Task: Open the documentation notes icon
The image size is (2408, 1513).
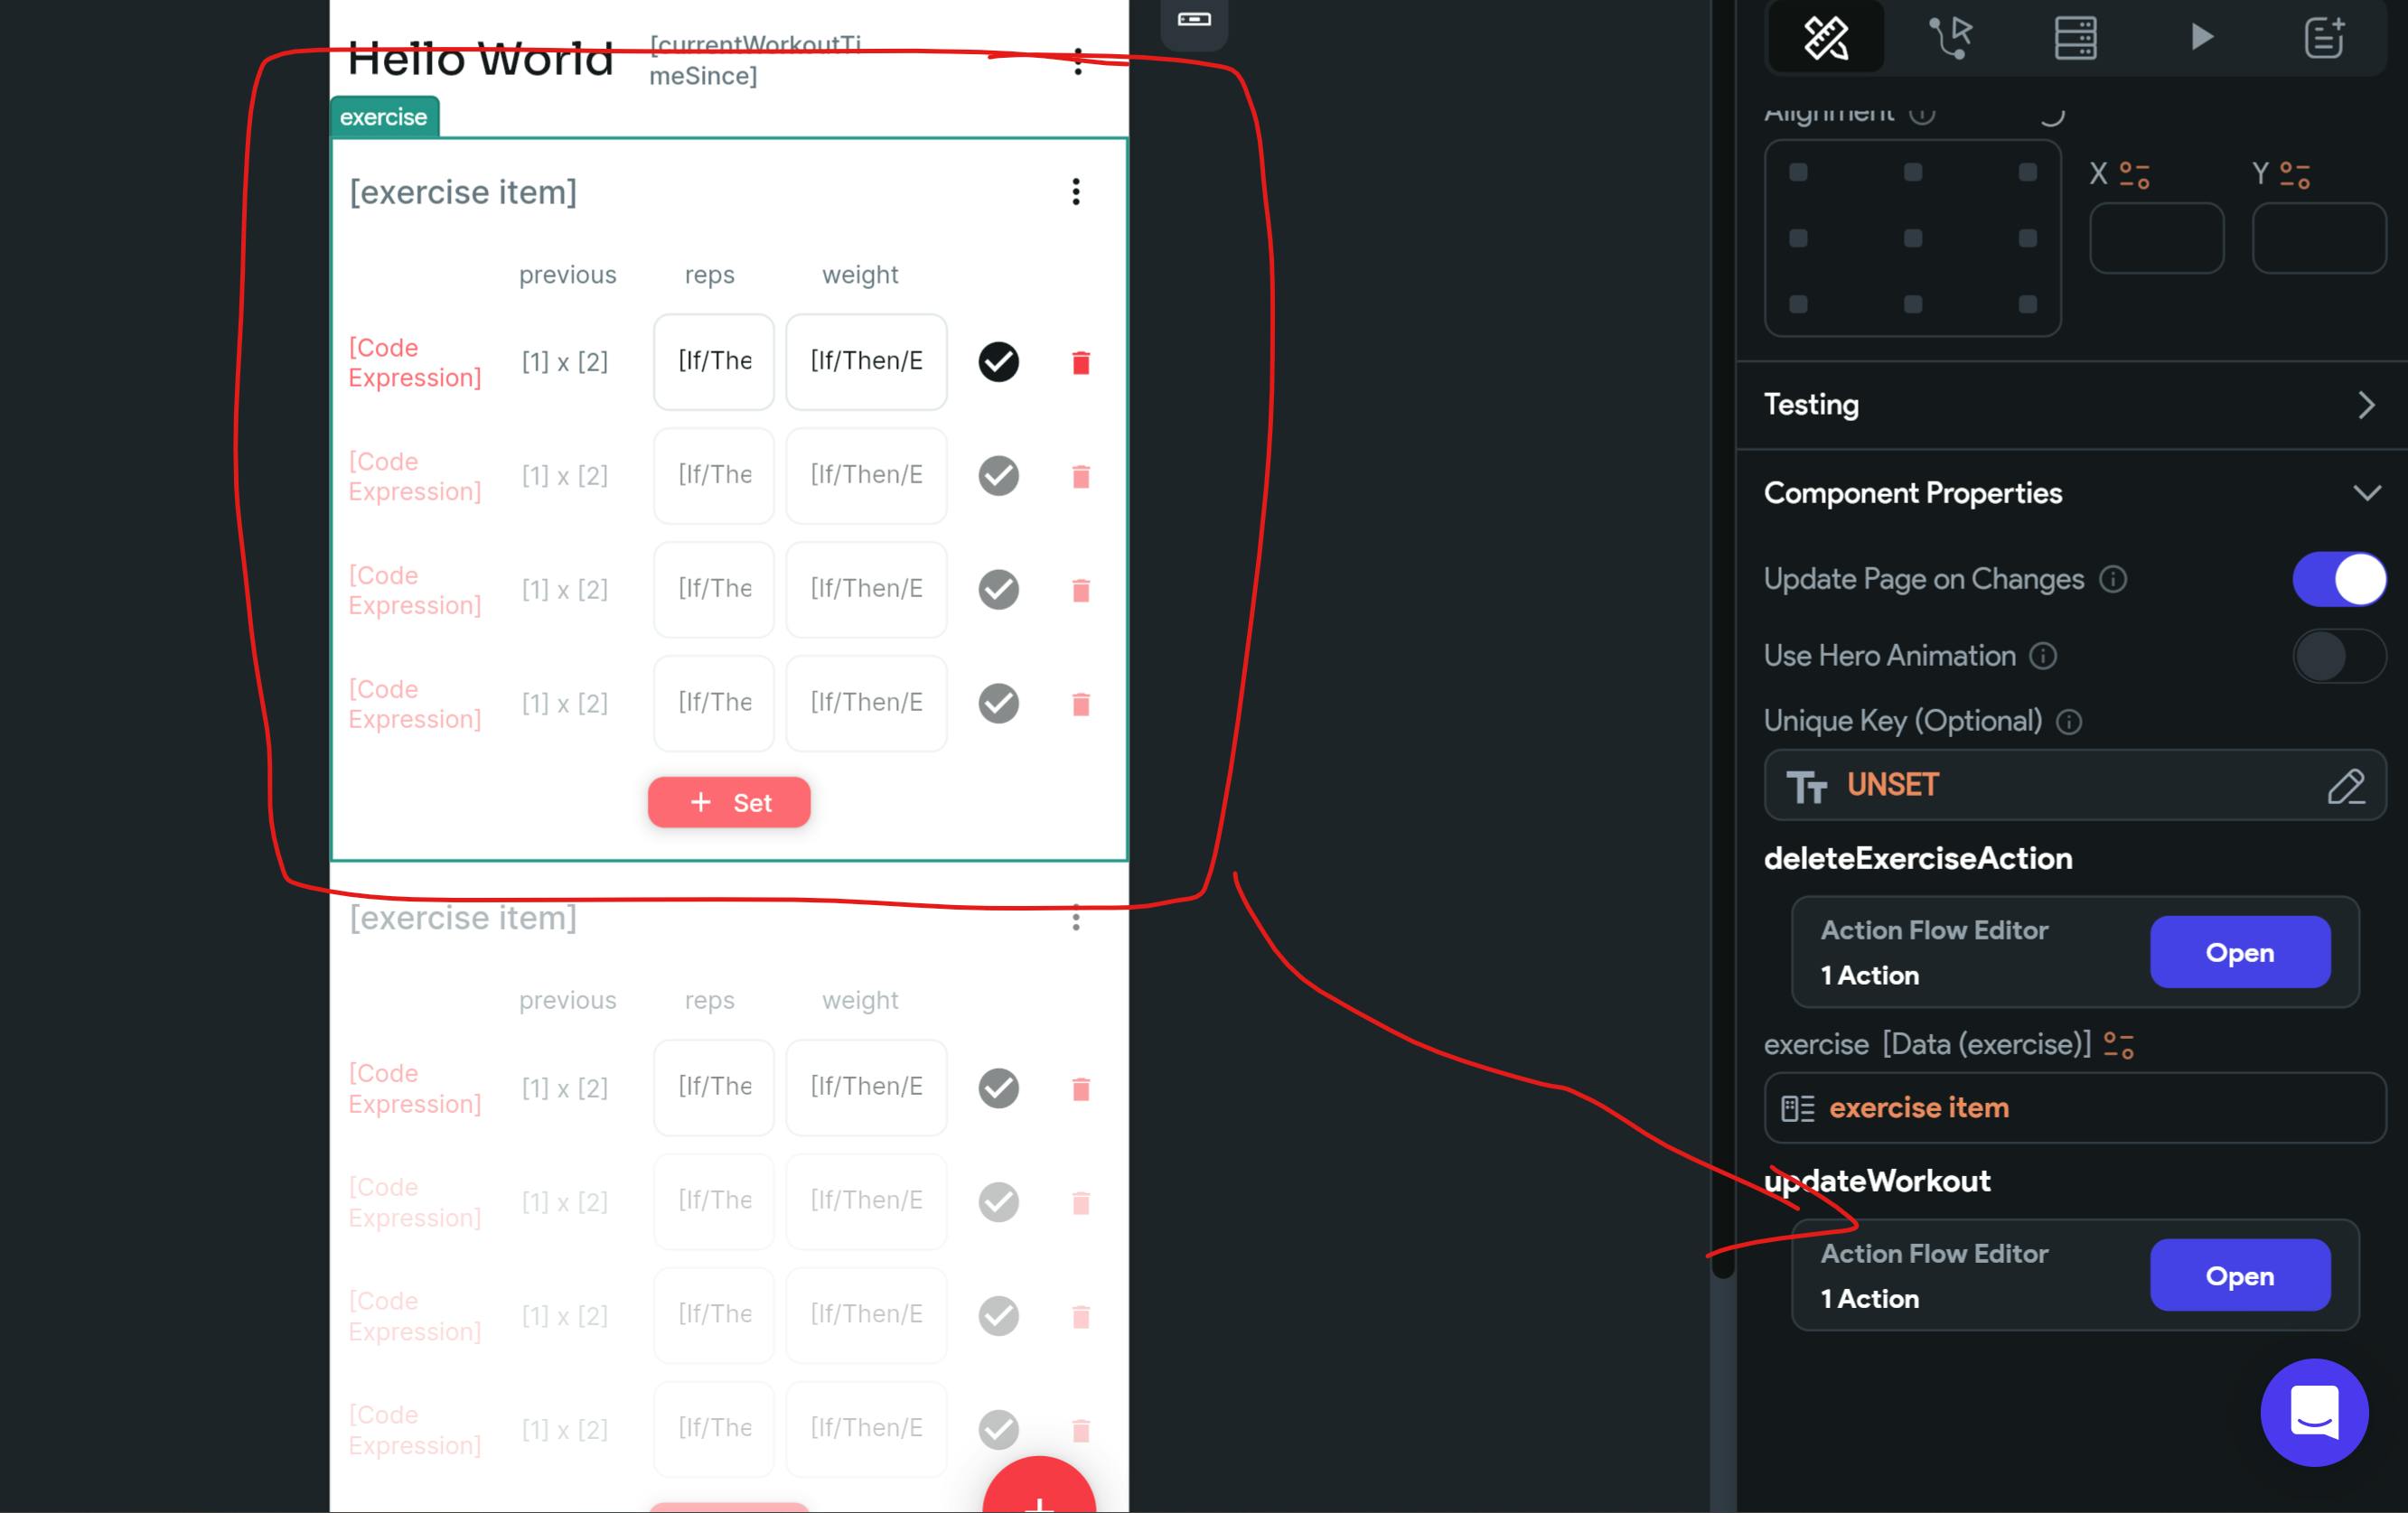Action: 2324,38
